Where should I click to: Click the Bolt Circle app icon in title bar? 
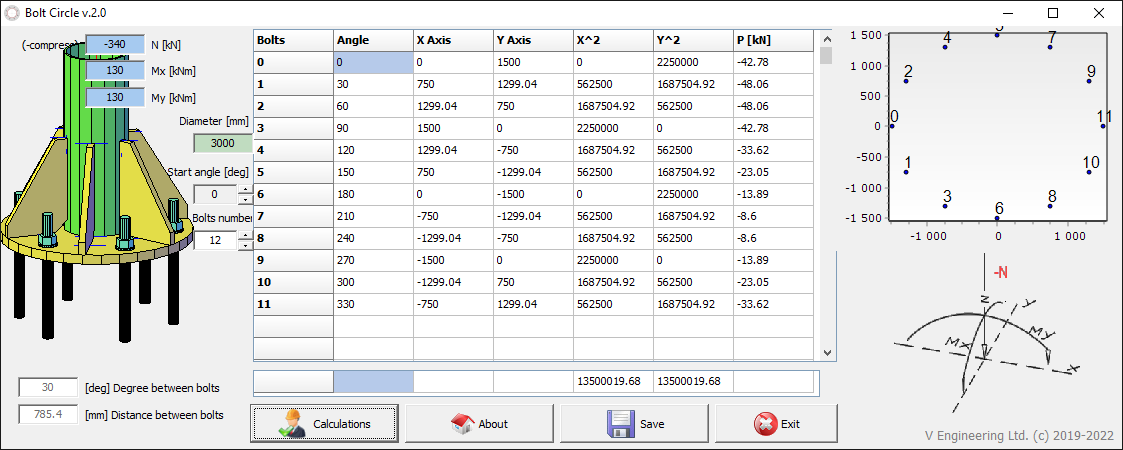[x=13, y=13]
